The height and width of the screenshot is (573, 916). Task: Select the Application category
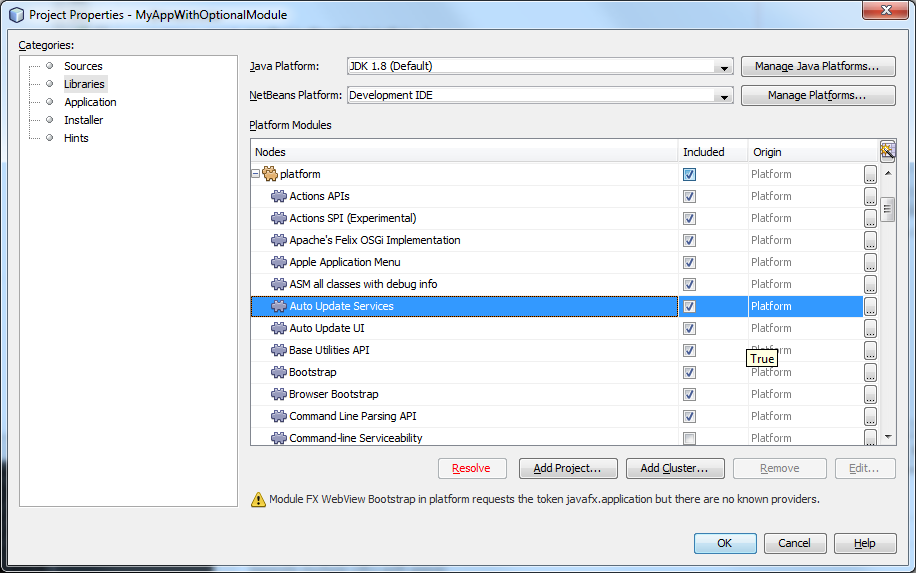[x=90, y=102]
